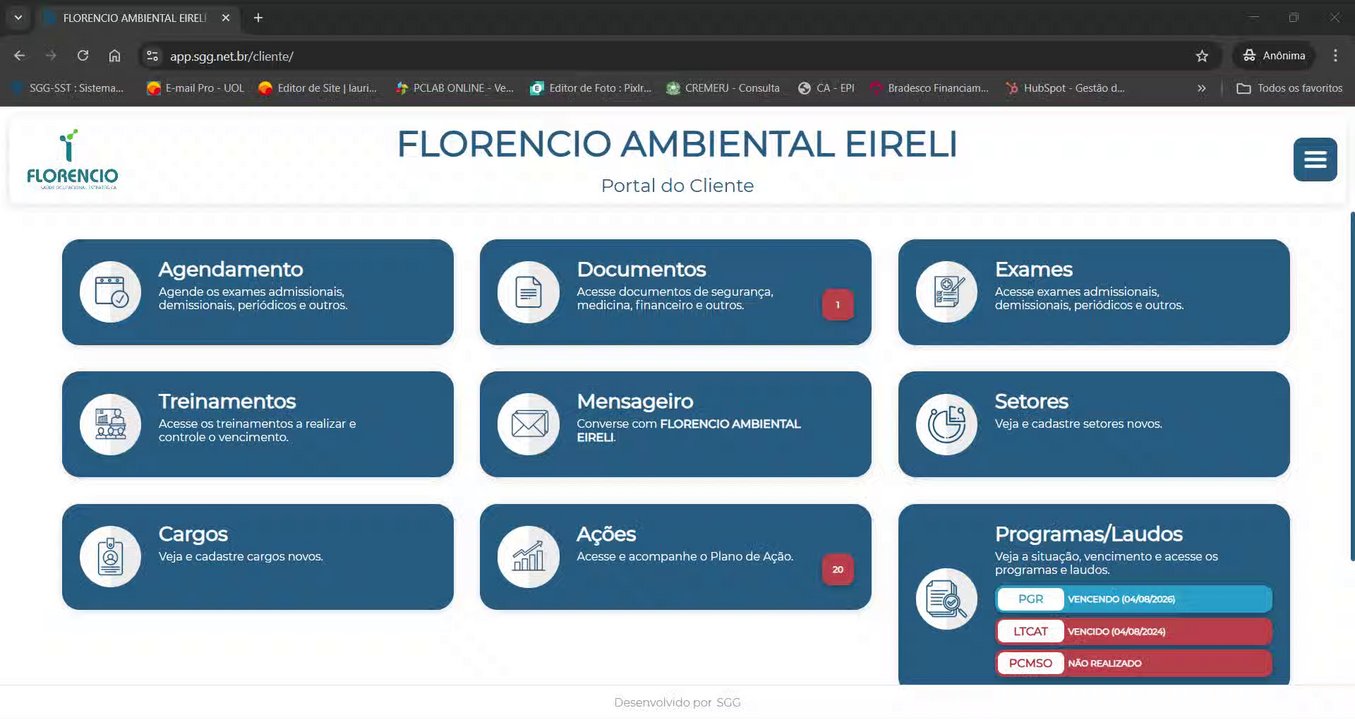Click the Agendamento calendar icon
The height and width of the screenshot is (720, 1355).
pos(111,292)
